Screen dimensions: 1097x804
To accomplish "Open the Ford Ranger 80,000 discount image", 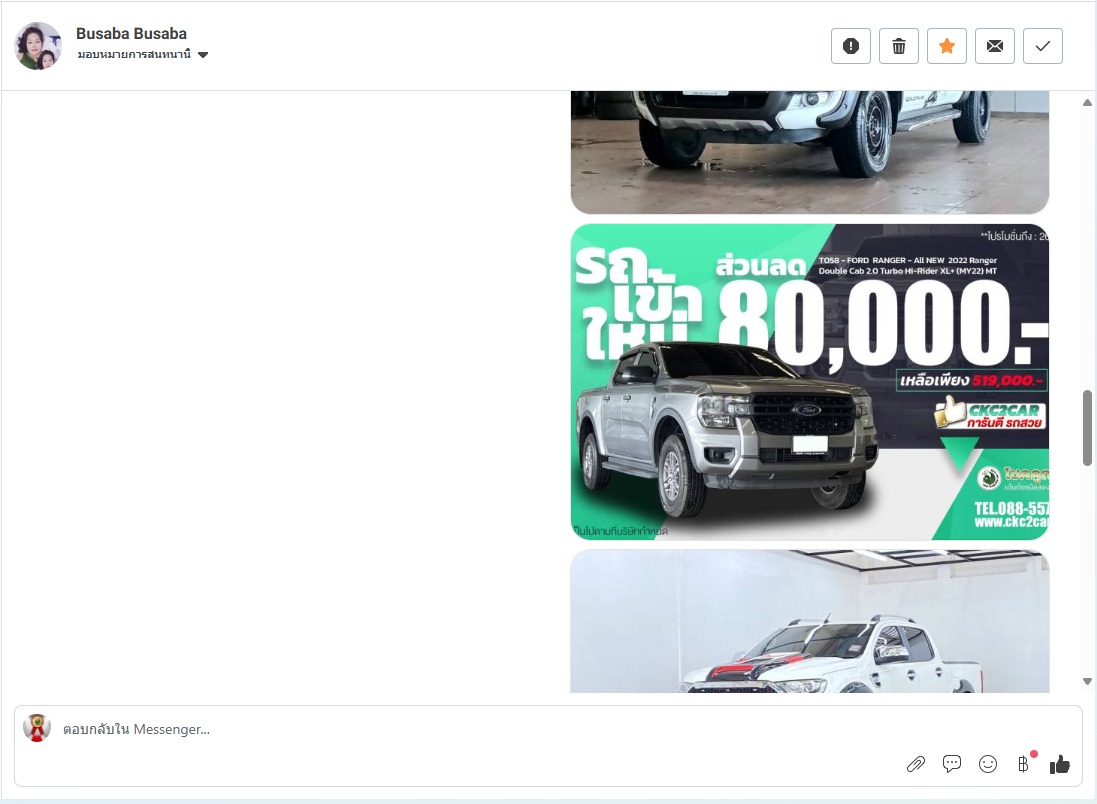I will (x=809, y=382).
